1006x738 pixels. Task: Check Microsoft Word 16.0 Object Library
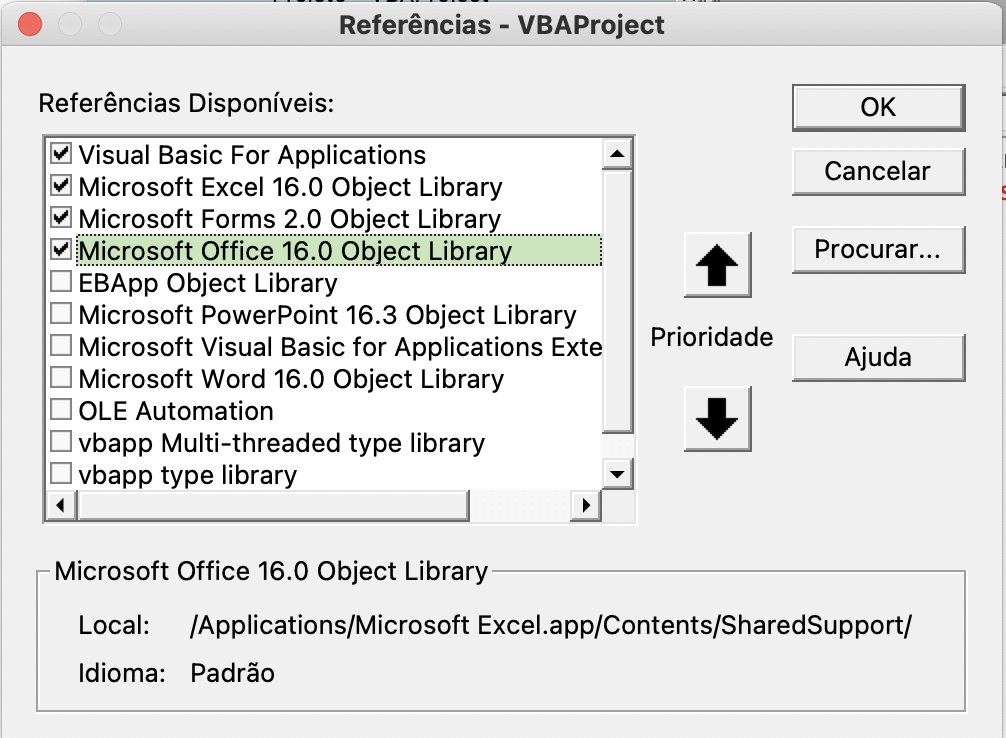61,378
